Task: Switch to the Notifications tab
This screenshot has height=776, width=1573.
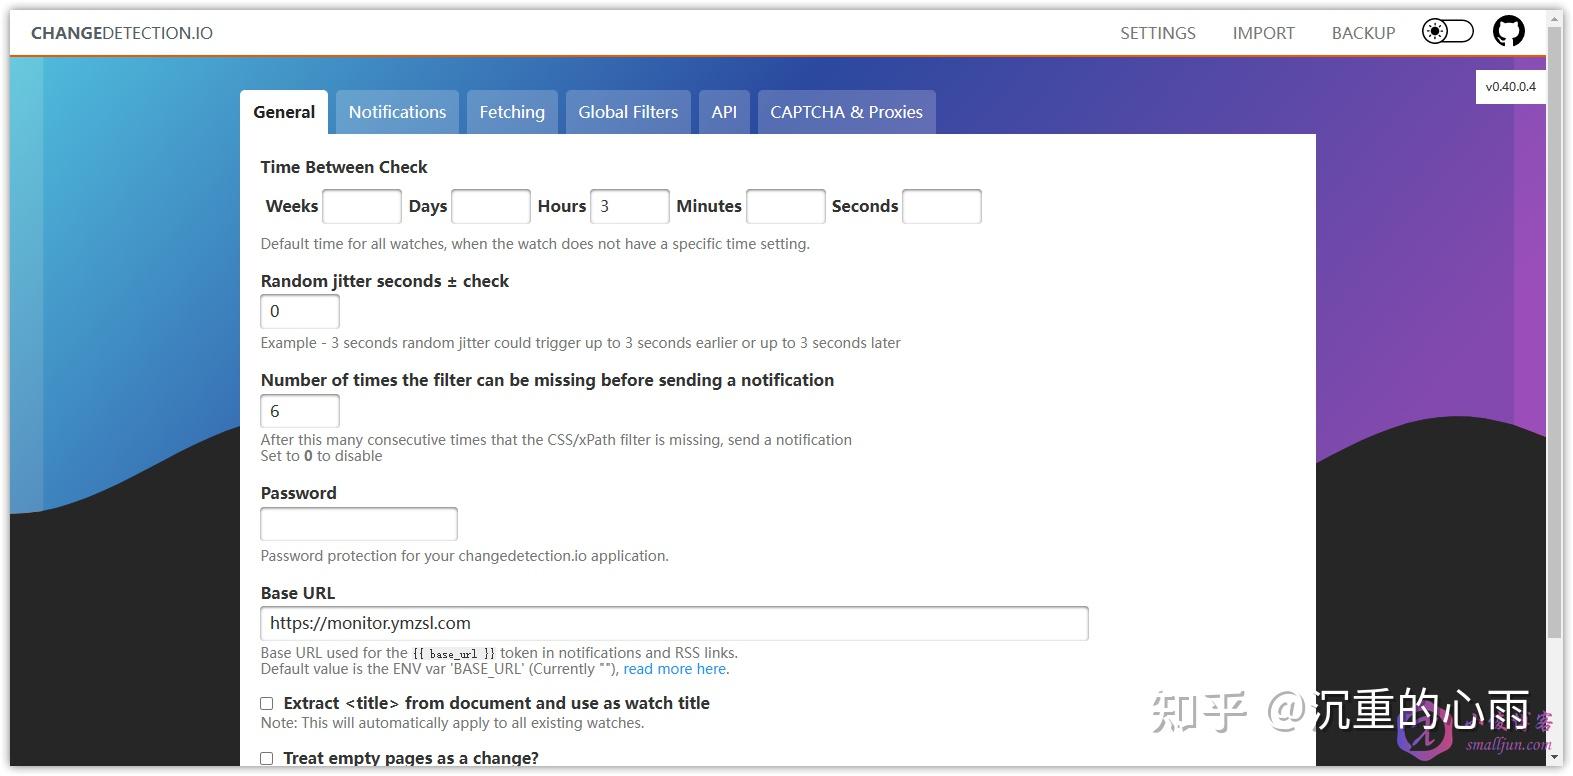Action: click(x=397, y=112)
